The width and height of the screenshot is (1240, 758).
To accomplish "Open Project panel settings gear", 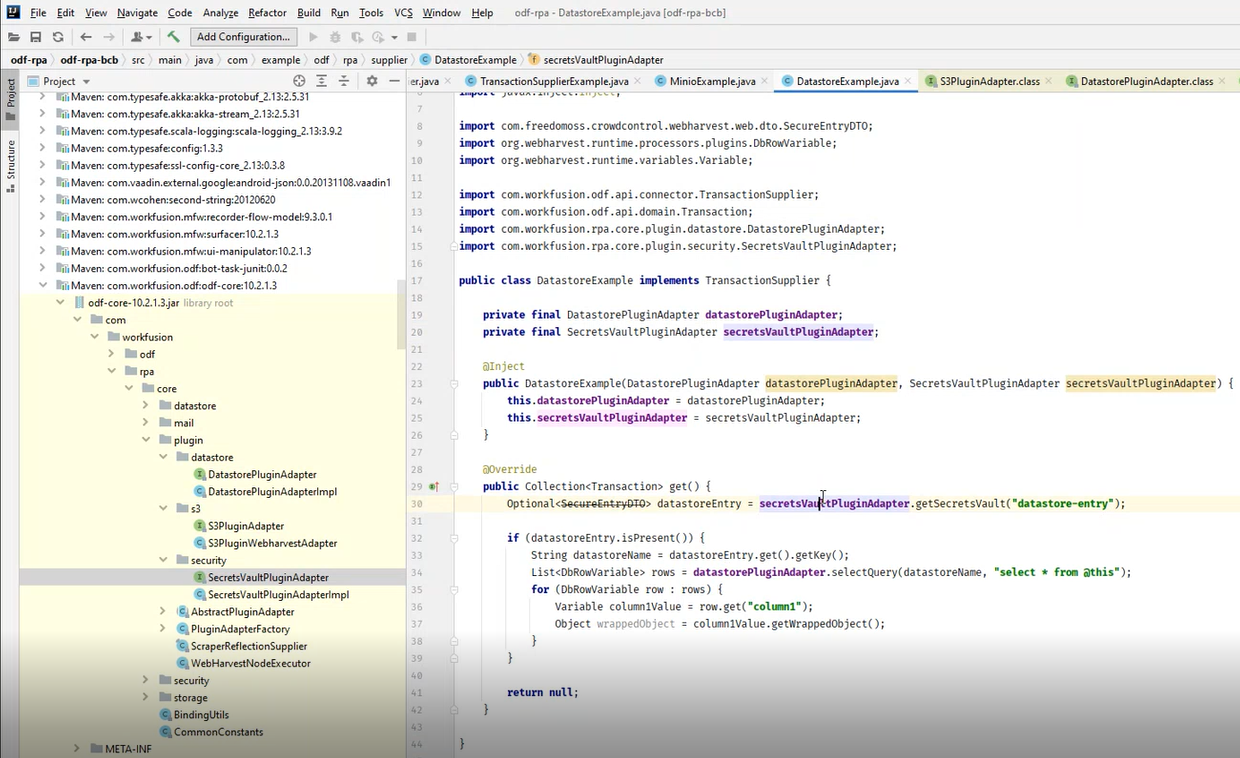I will click(x=372, y=81).
